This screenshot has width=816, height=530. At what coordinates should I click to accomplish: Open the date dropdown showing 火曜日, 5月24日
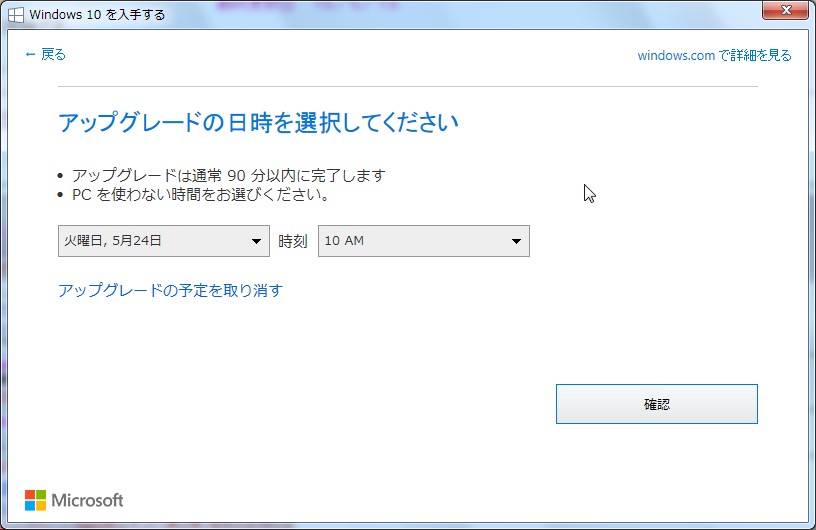[163, 241]
